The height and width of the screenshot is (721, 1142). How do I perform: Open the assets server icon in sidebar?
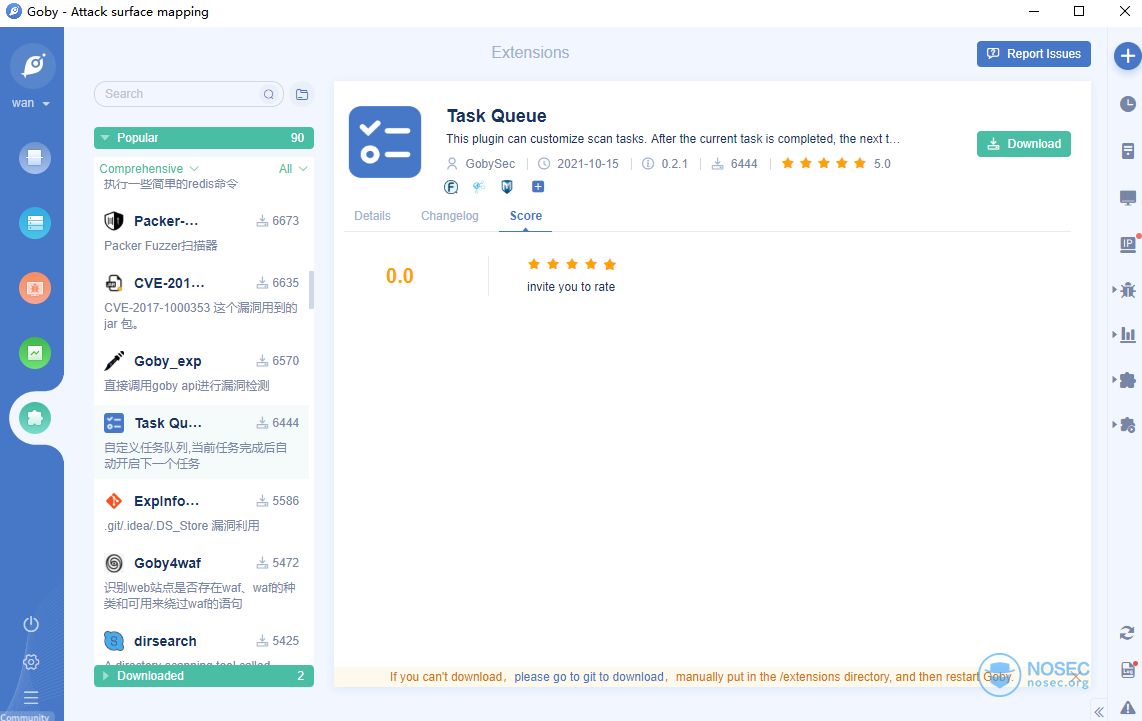[34, 223]
